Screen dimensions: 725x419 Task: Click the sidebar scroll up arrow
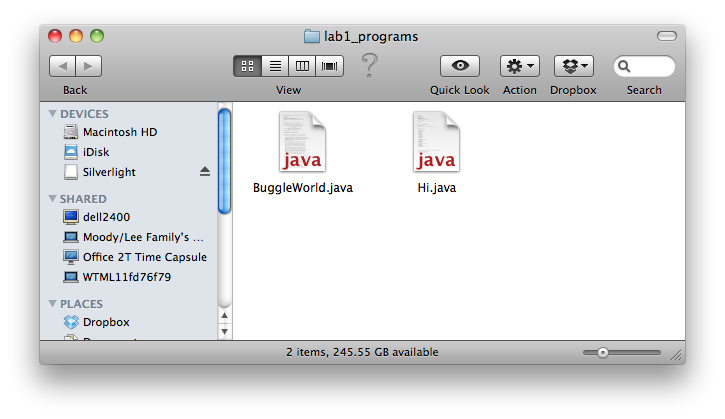(x=224, y=316)
